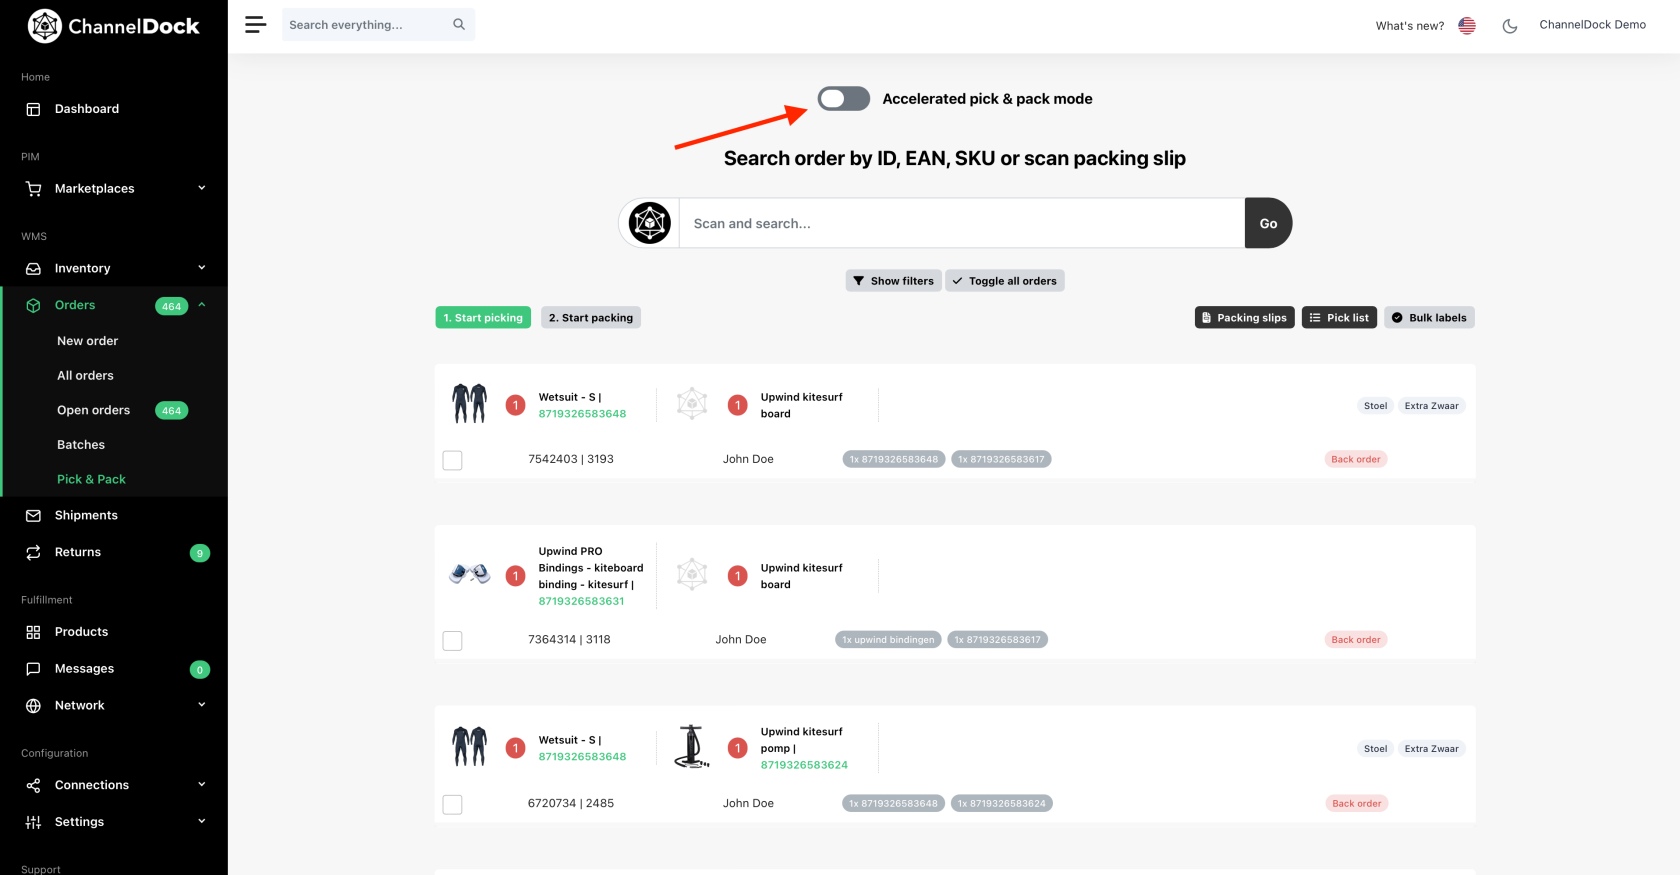
Task: Click the Orders box icon
Action: pos(33,306)
